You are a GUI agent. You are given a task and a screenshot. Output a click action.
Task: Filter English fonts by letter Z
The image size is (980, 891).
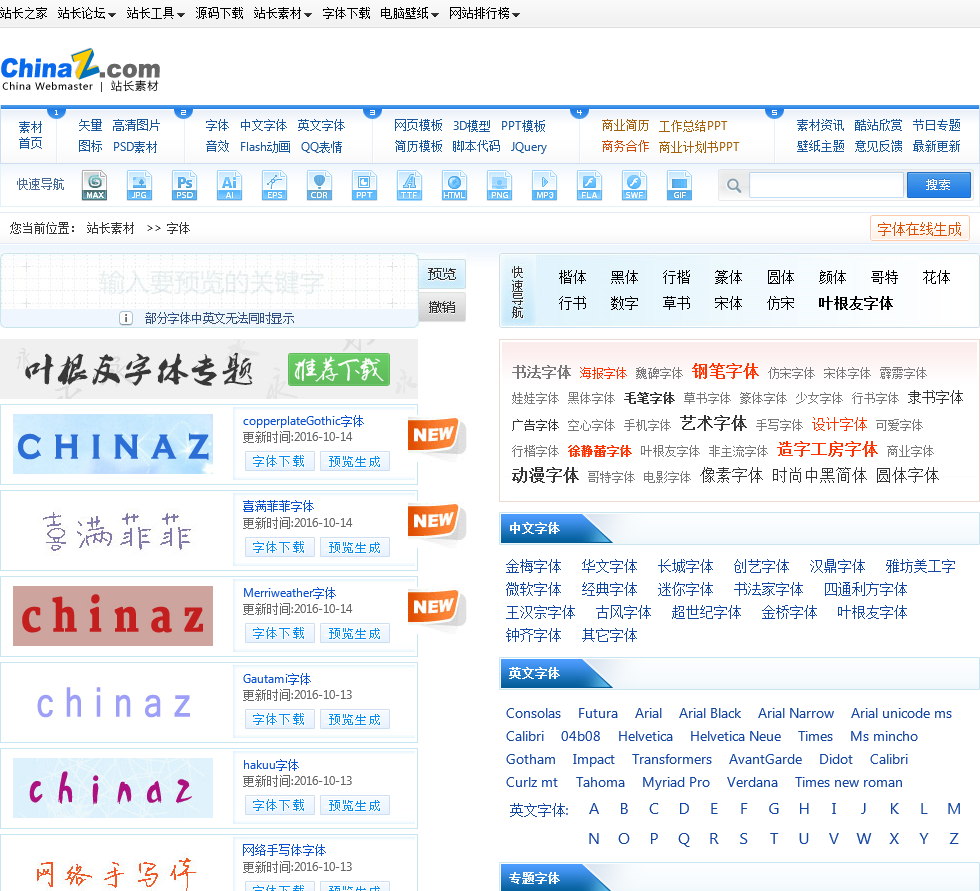point(954,839)
